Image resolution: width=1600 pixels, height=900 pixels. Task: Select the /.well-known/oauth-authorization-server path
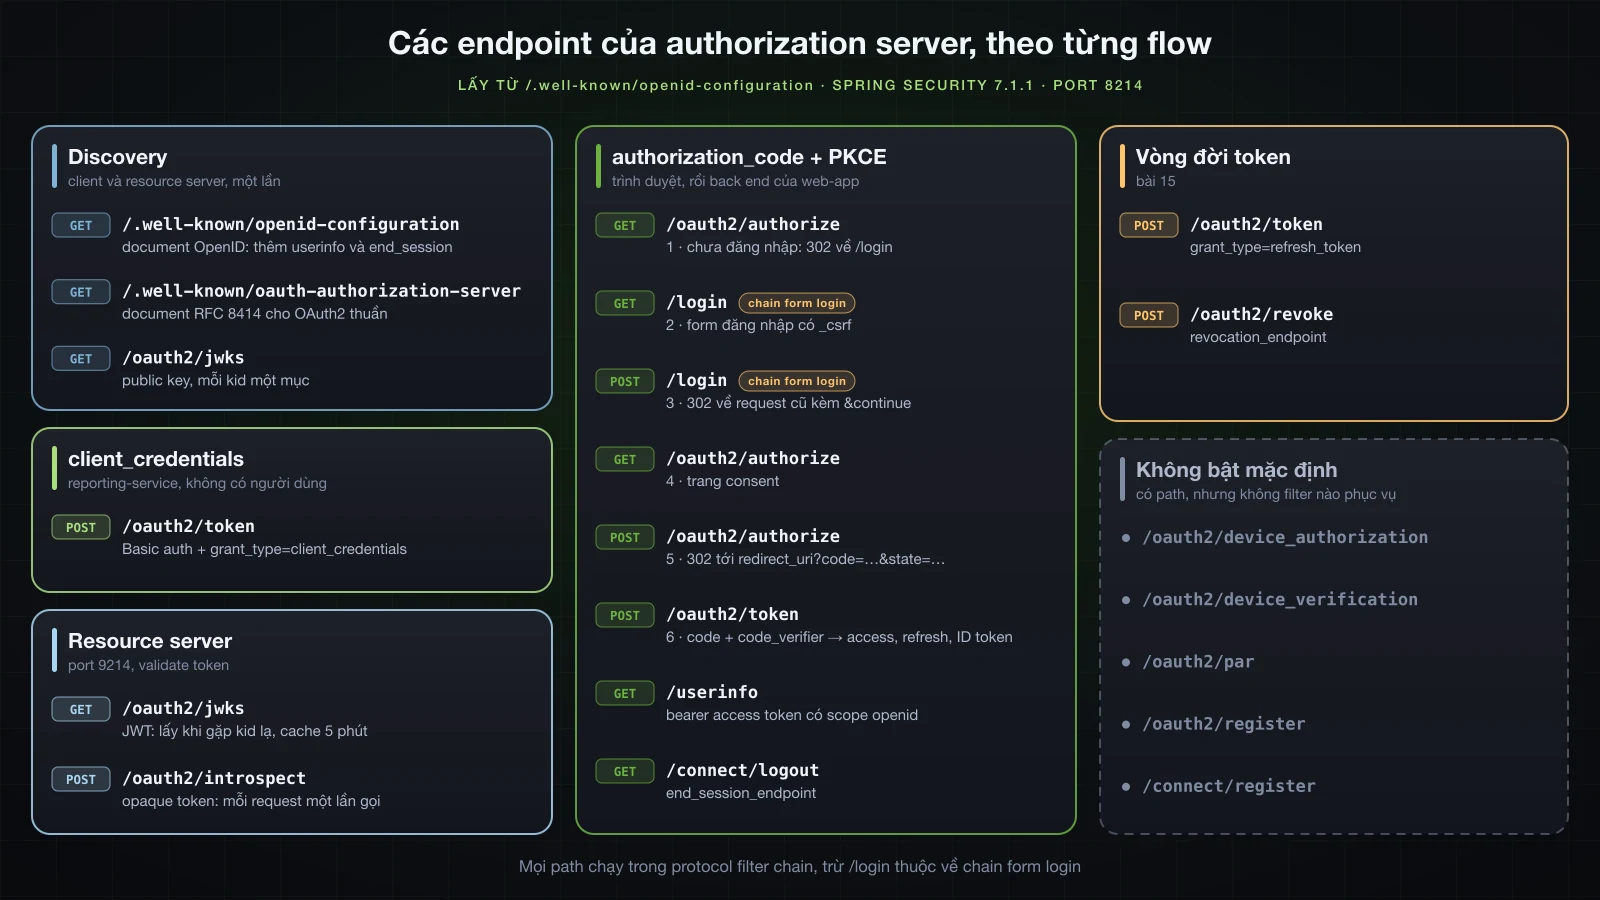pyautogui.click(x=321, y=291)
